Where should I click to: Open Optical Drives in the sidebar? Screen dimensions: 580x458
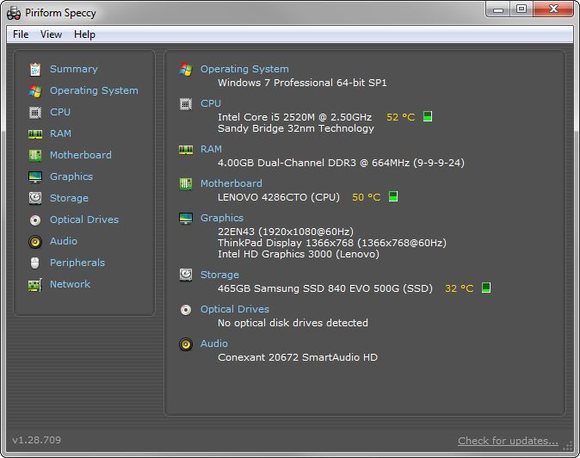(84, 220)
